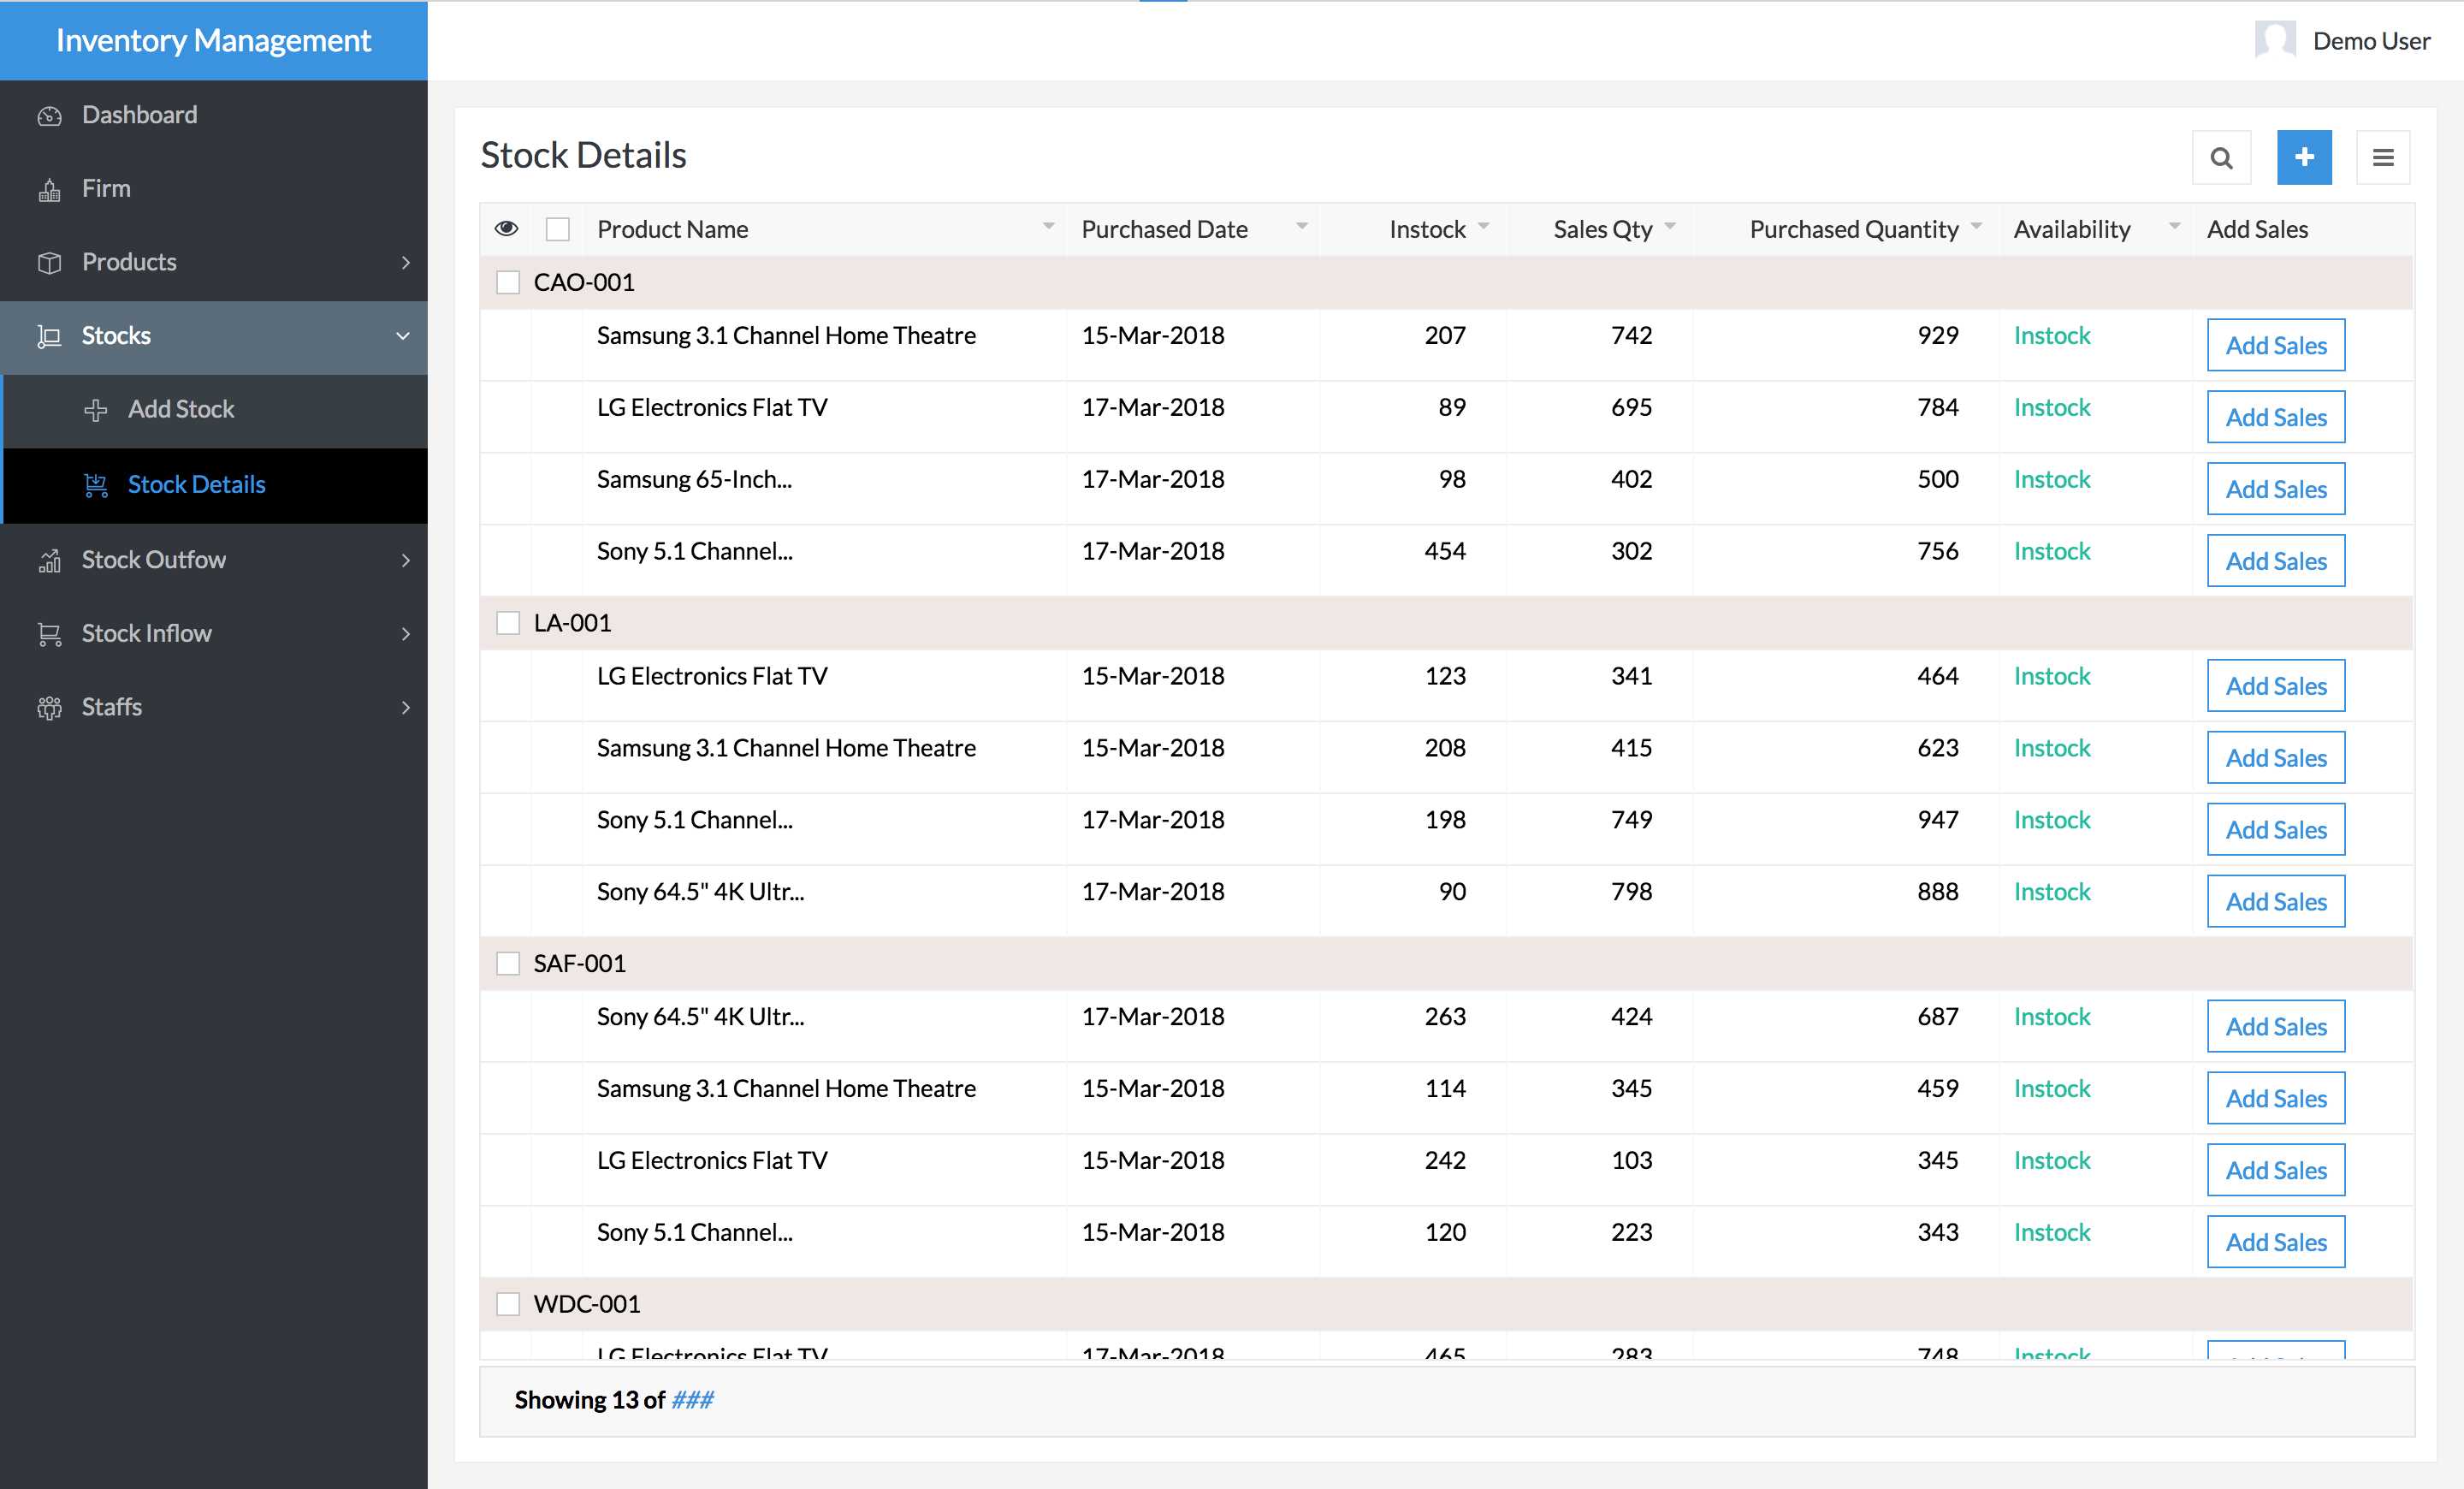Click the Demo User profile avatar
This screenshot has height=1489, width=2464.
point(2274,40)
